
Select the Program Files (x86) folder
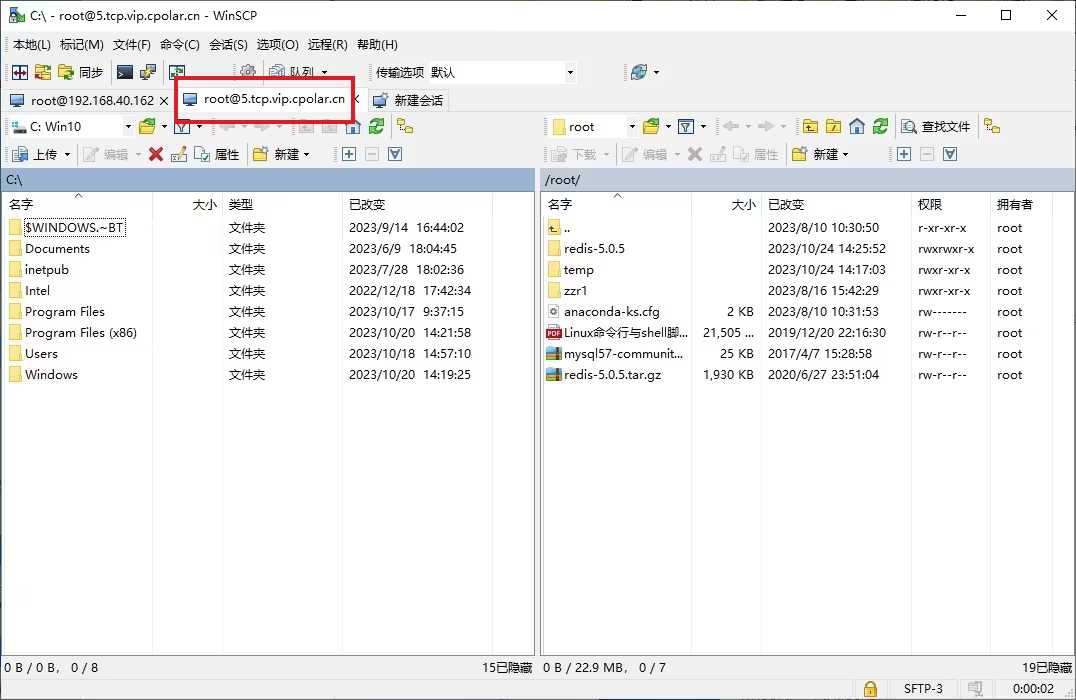tap(81, 333)
